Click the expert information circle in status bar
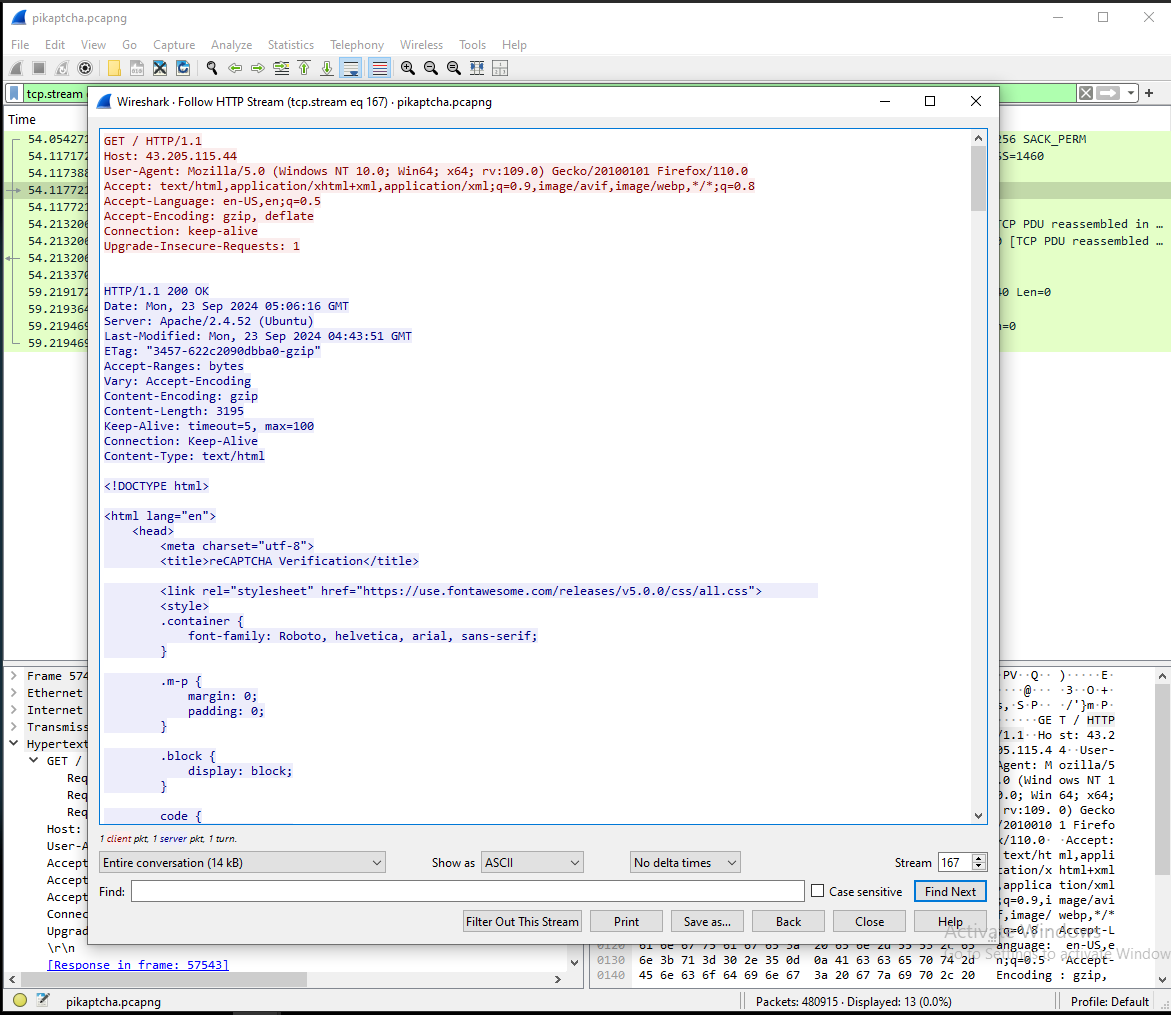The height and width of the screenshot is (1015, 1171). click(x=20, y=1000)
